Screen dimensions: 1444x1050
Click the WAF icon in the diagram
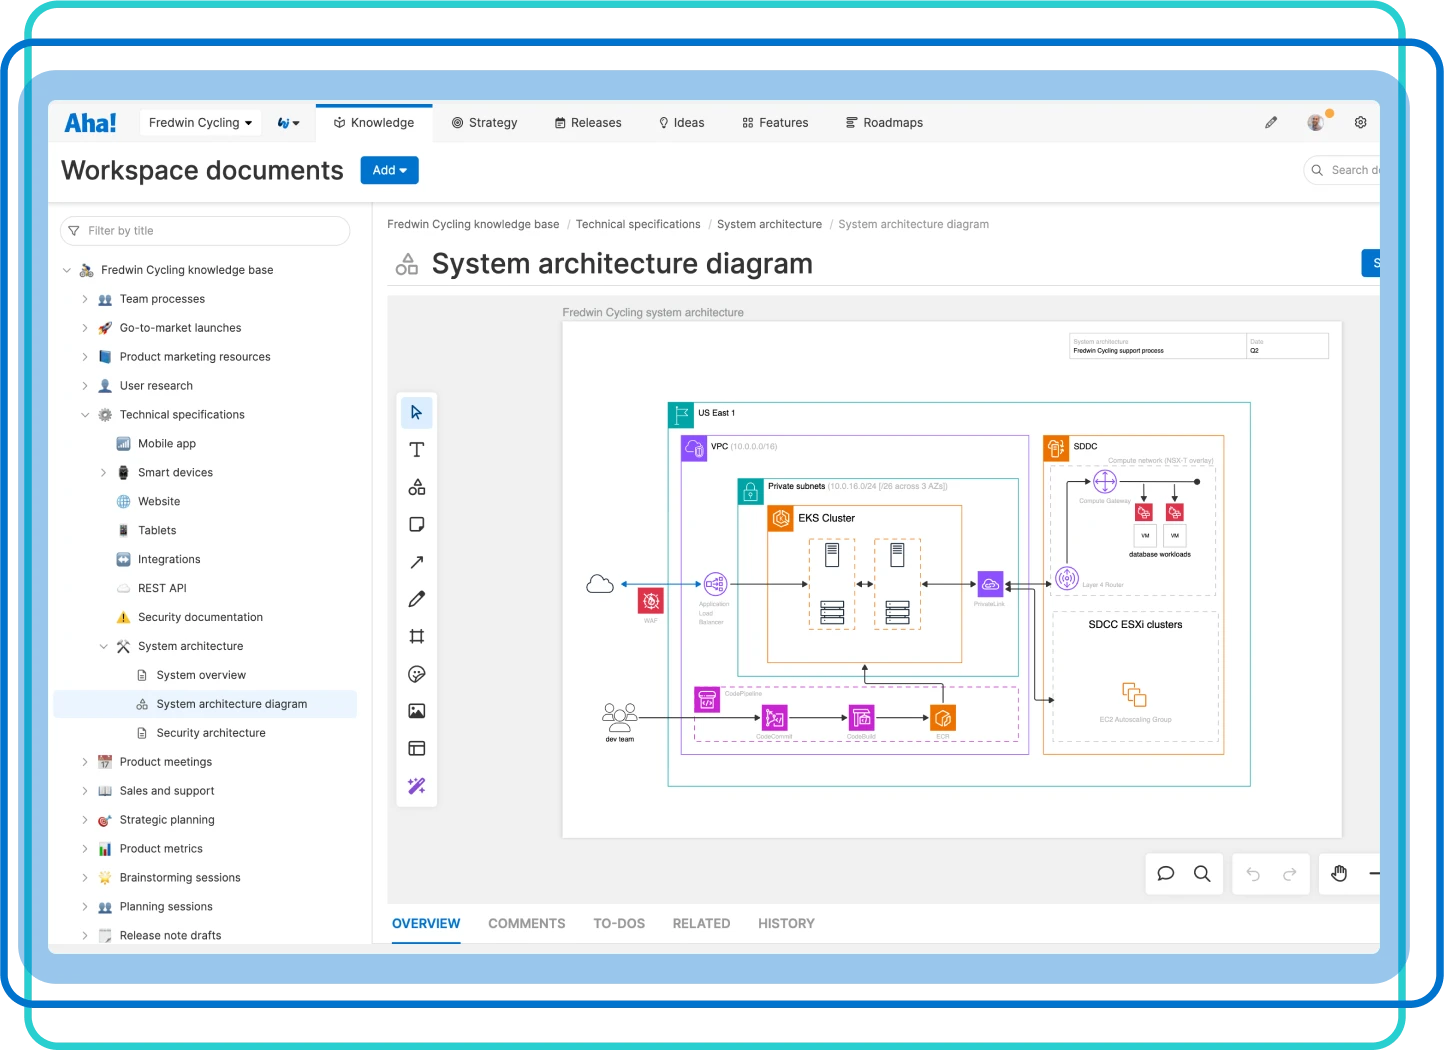[x=651, y=601]
